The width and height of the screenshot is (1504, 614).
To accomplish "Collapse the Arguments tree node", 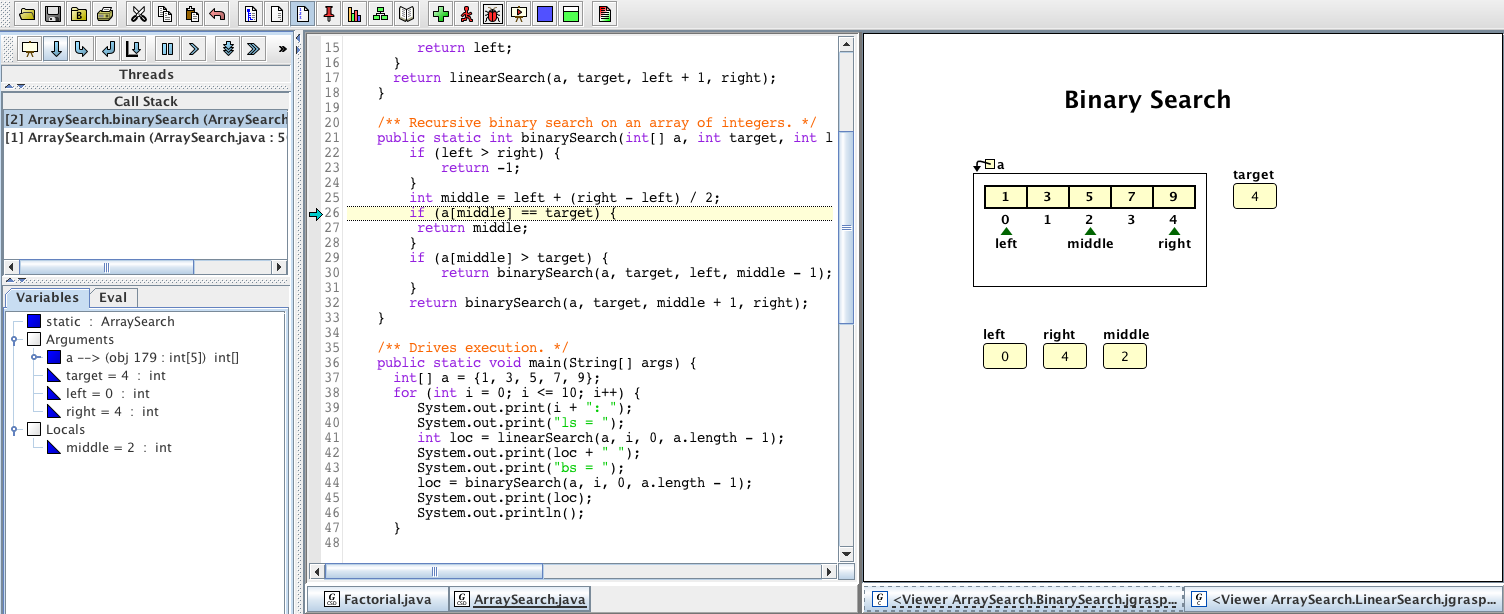I will [14, 340].
